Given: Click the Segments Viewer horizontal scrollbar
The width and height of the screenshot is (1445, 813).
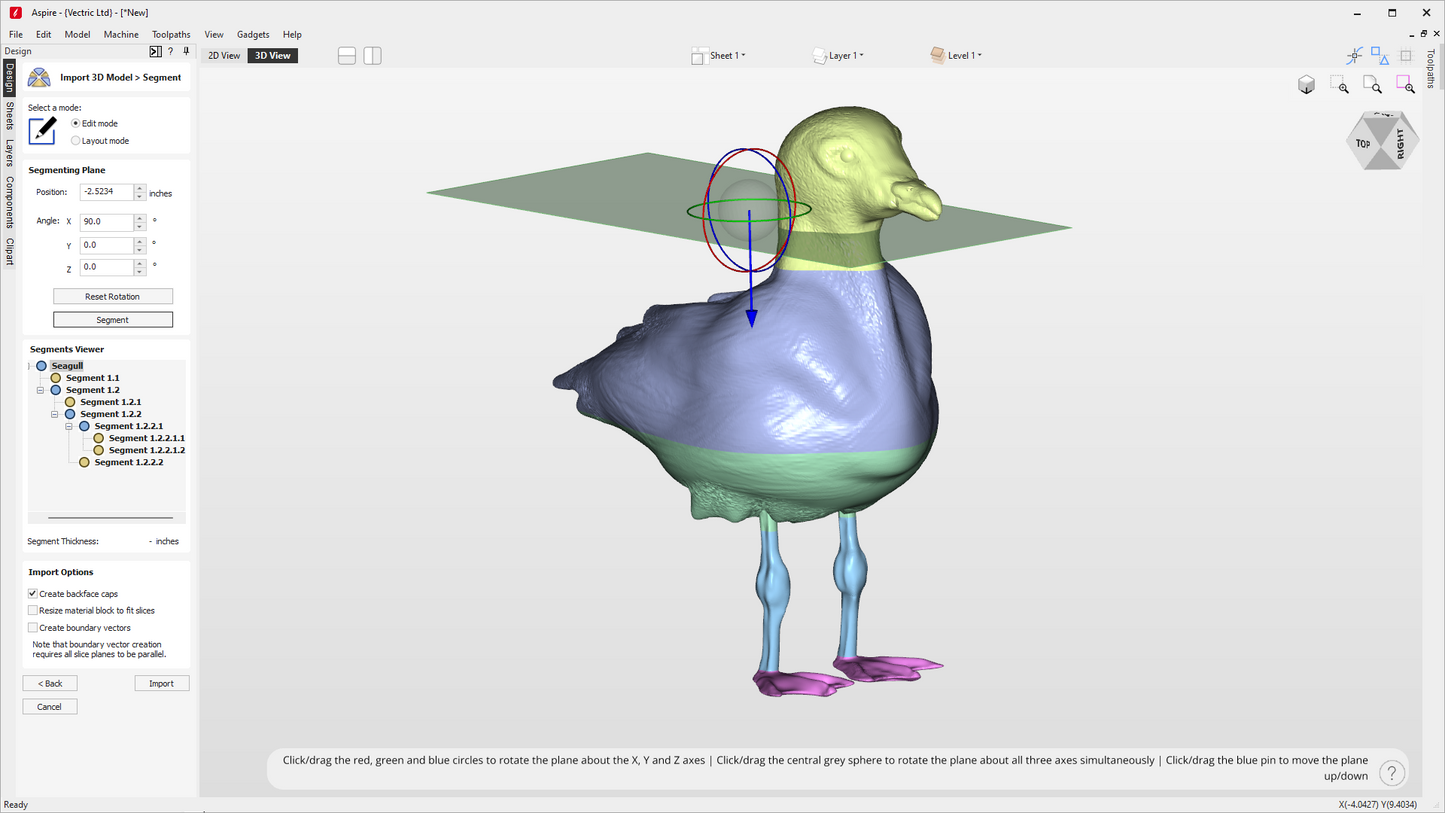Looking at the screenshot, I should coord(110,518).
